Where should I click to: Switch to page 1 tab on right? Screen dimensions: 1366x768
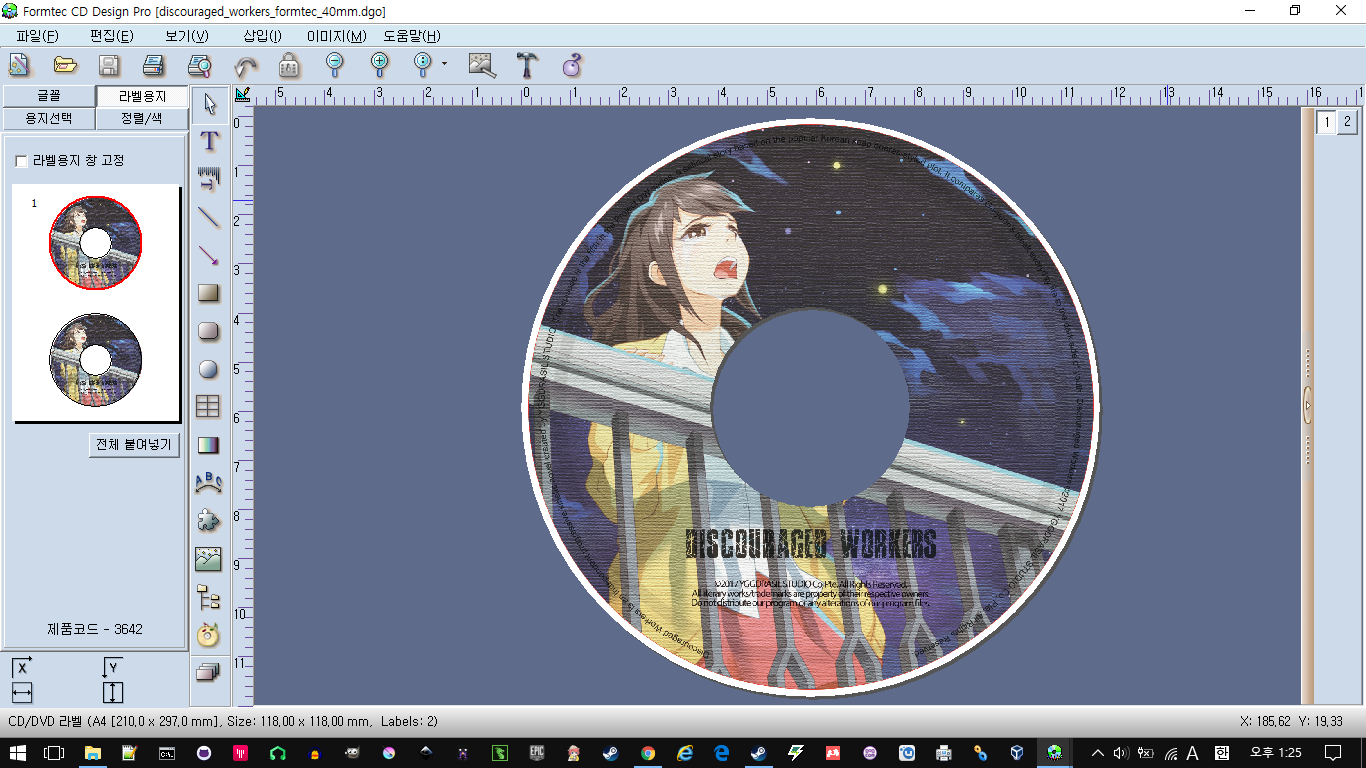coord(1326,122)
